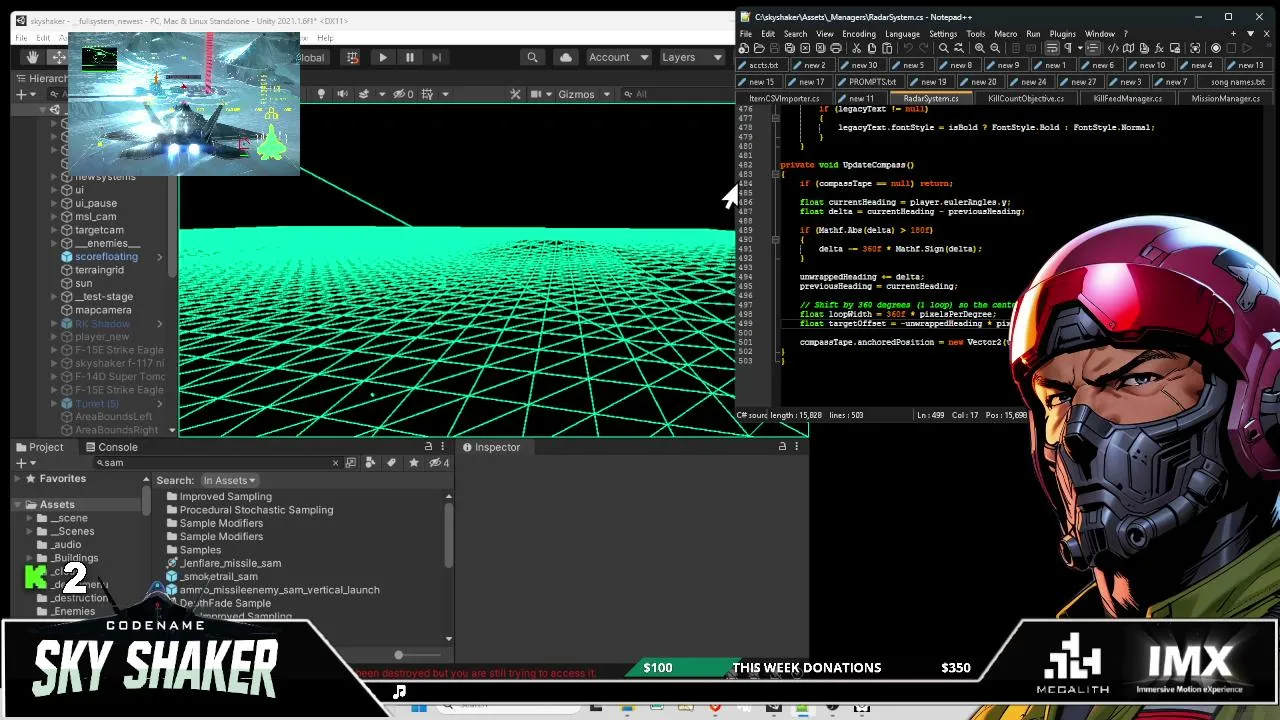The image size is (1280, 720).
Task: Start Play mode in Unity
Action: tap(383, 57)
